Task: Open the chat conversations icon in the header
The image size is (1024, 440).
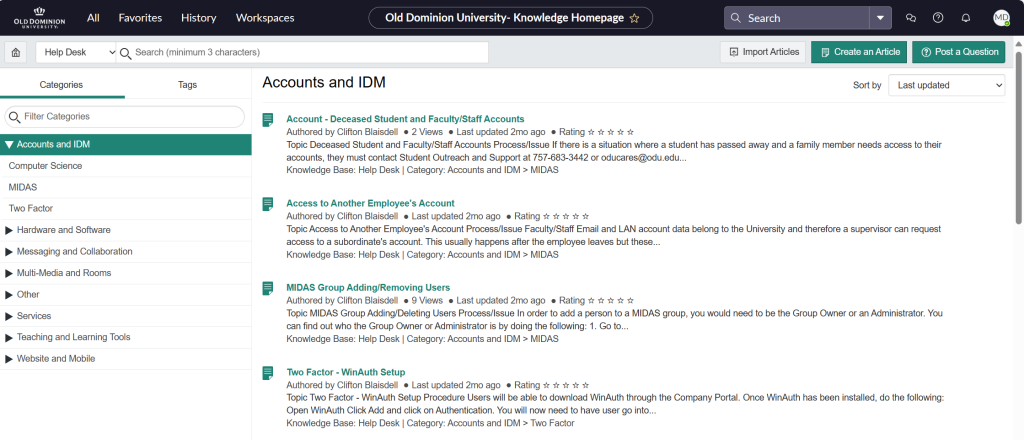Action: (911, 18)
